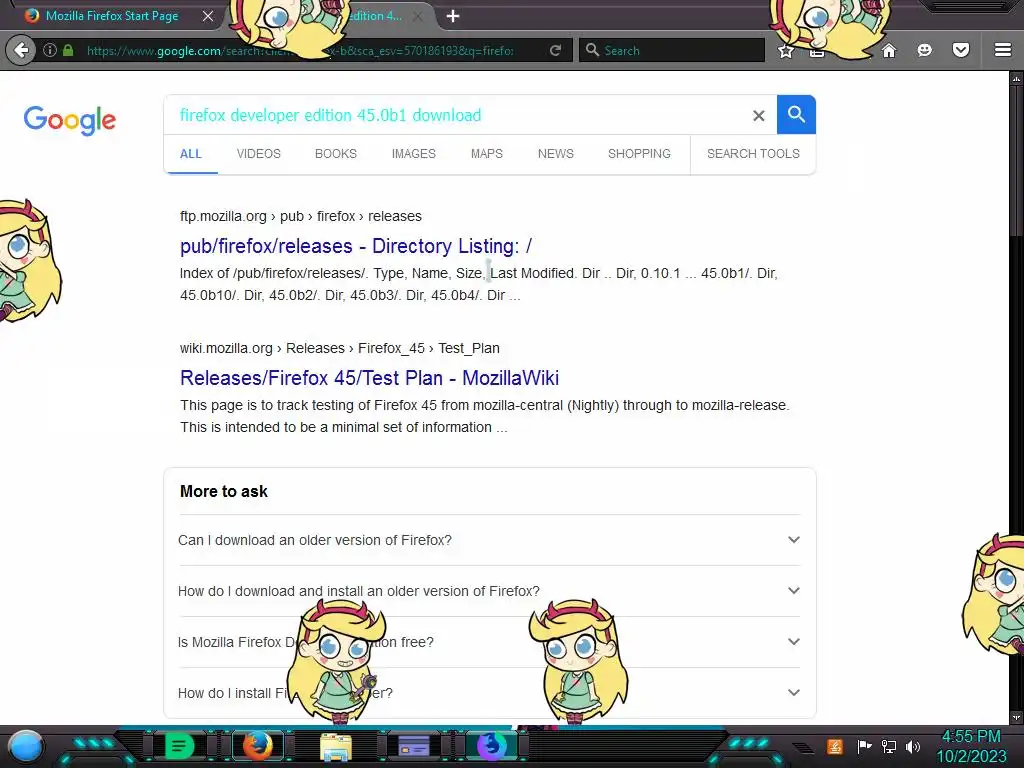Viewport: 1024px width, 768px height.
Task: Open SEARCH TOOLS options
Action: coord(753,154)
